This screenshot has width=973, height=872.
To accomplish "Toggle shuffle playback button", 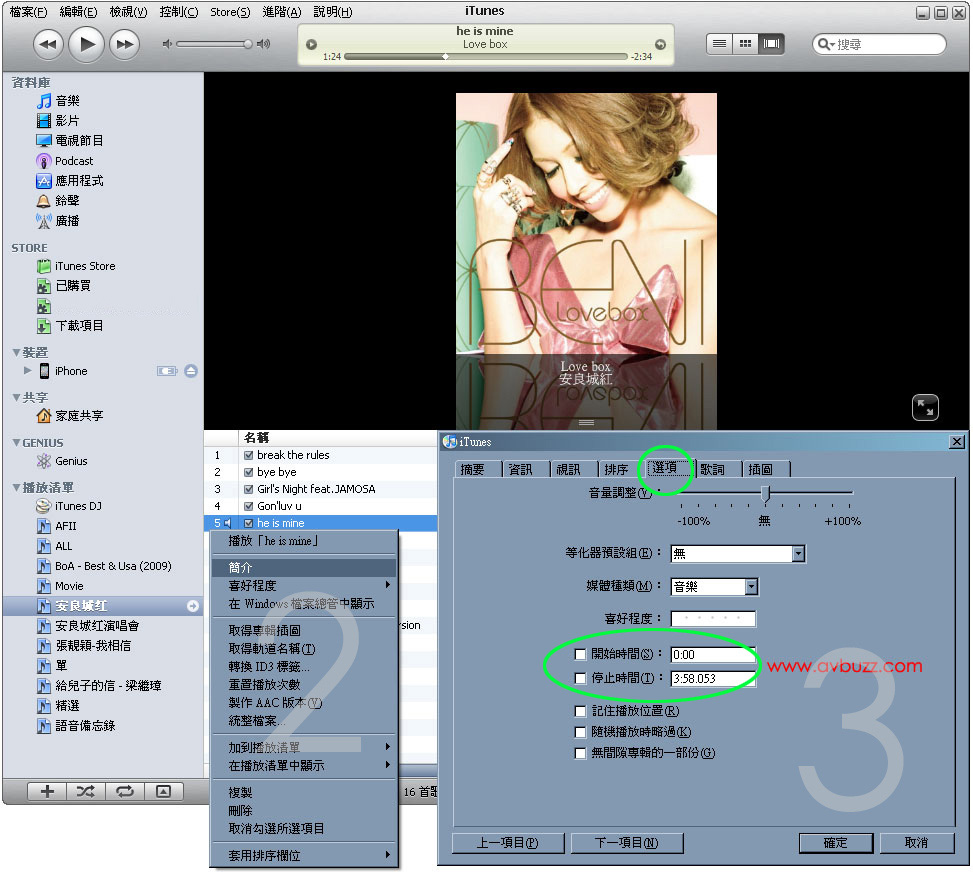I will click(x=86, y=791).
